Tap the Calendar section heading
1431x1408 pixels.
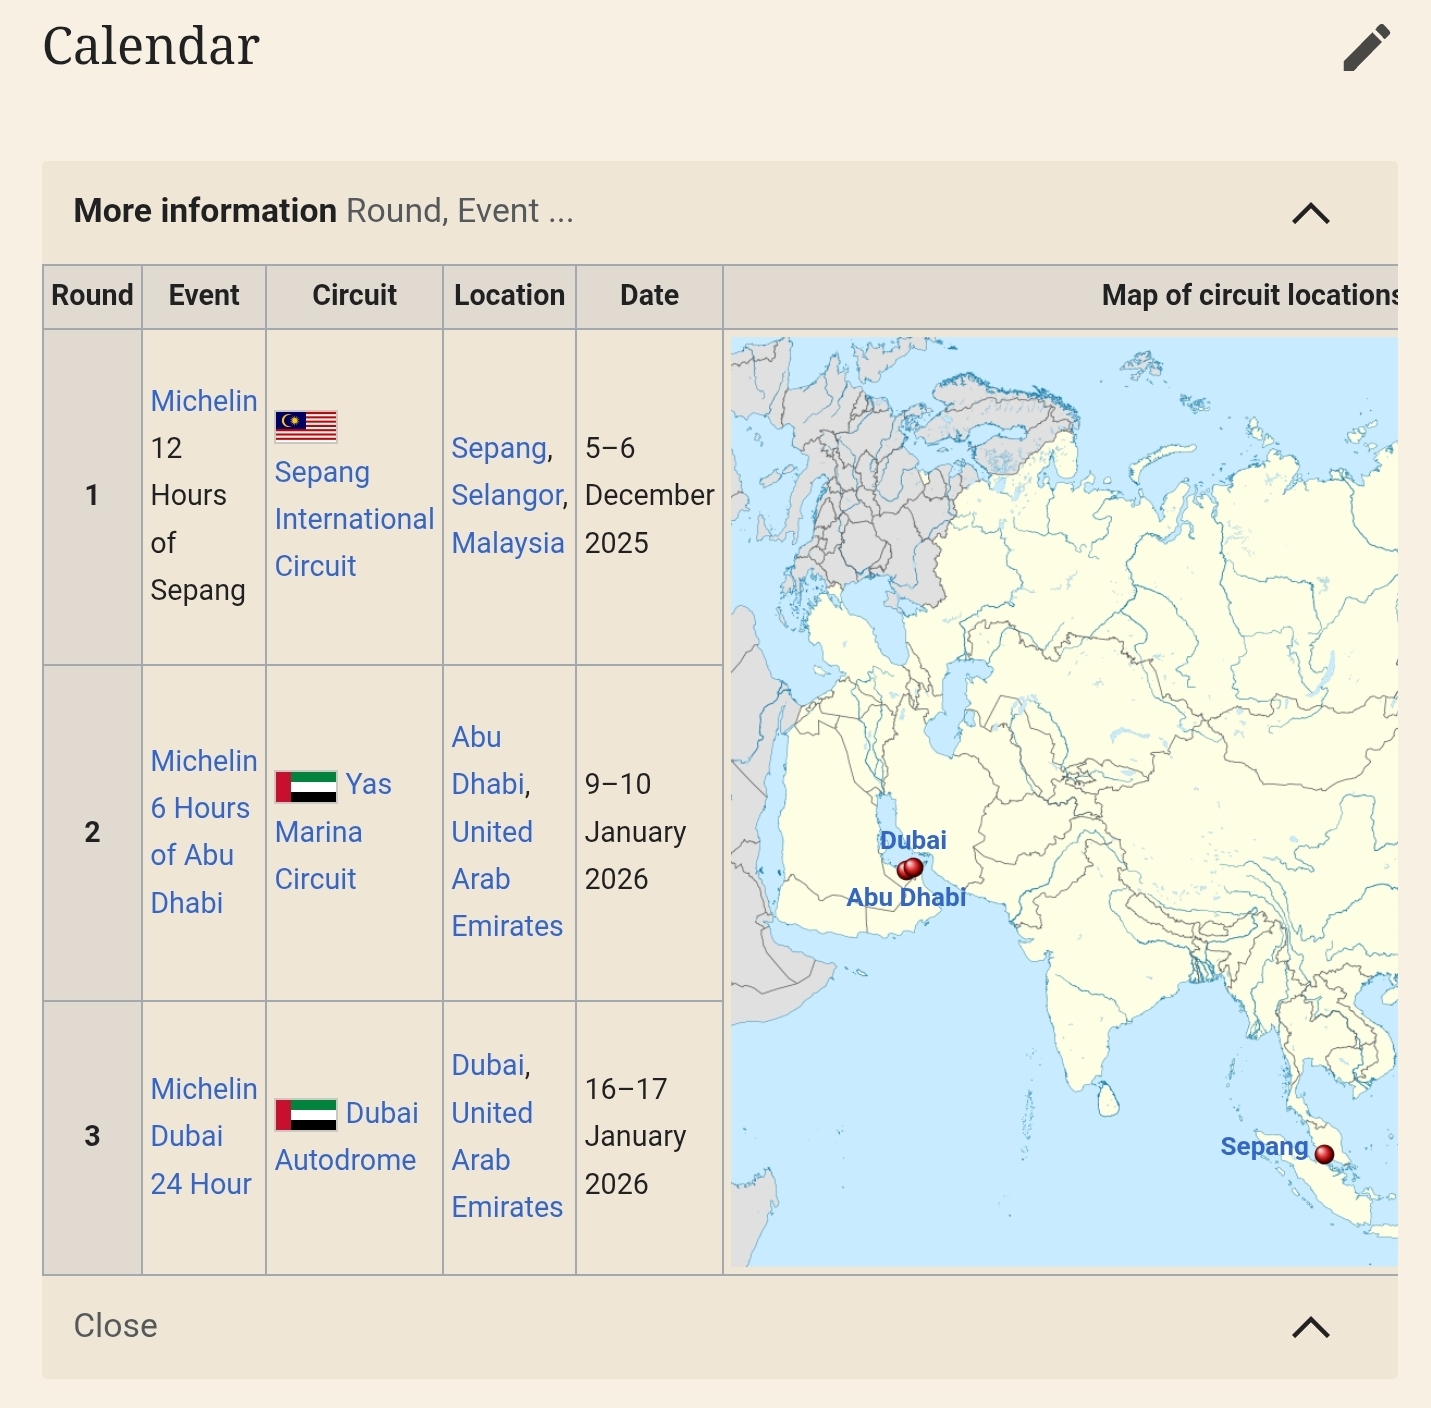pyautogui.click(x=151, y=46)
